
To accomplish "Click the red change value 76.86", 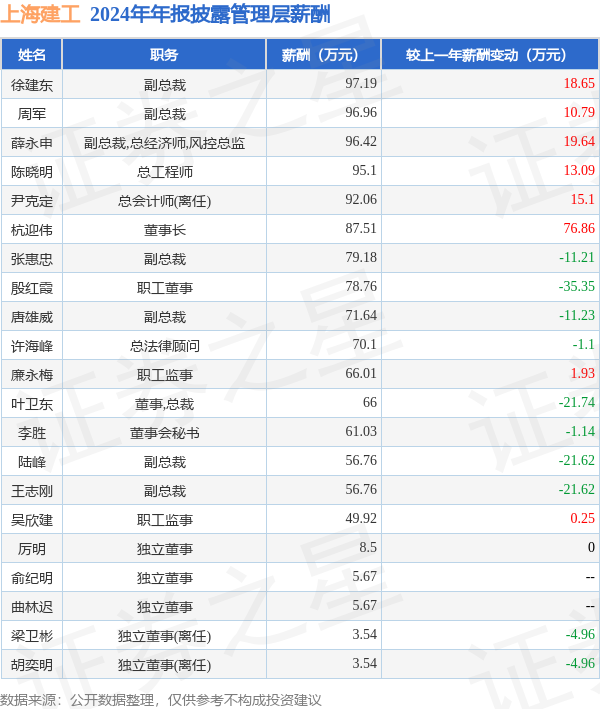I will tap(579, 228).
